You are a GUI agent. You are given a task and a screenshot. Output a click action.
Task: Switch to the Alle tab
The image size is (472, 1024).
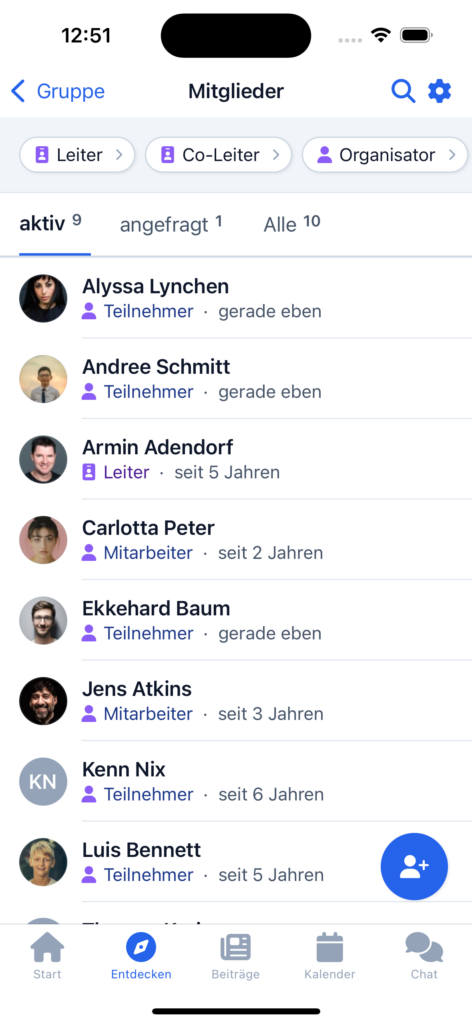point(292,225)
